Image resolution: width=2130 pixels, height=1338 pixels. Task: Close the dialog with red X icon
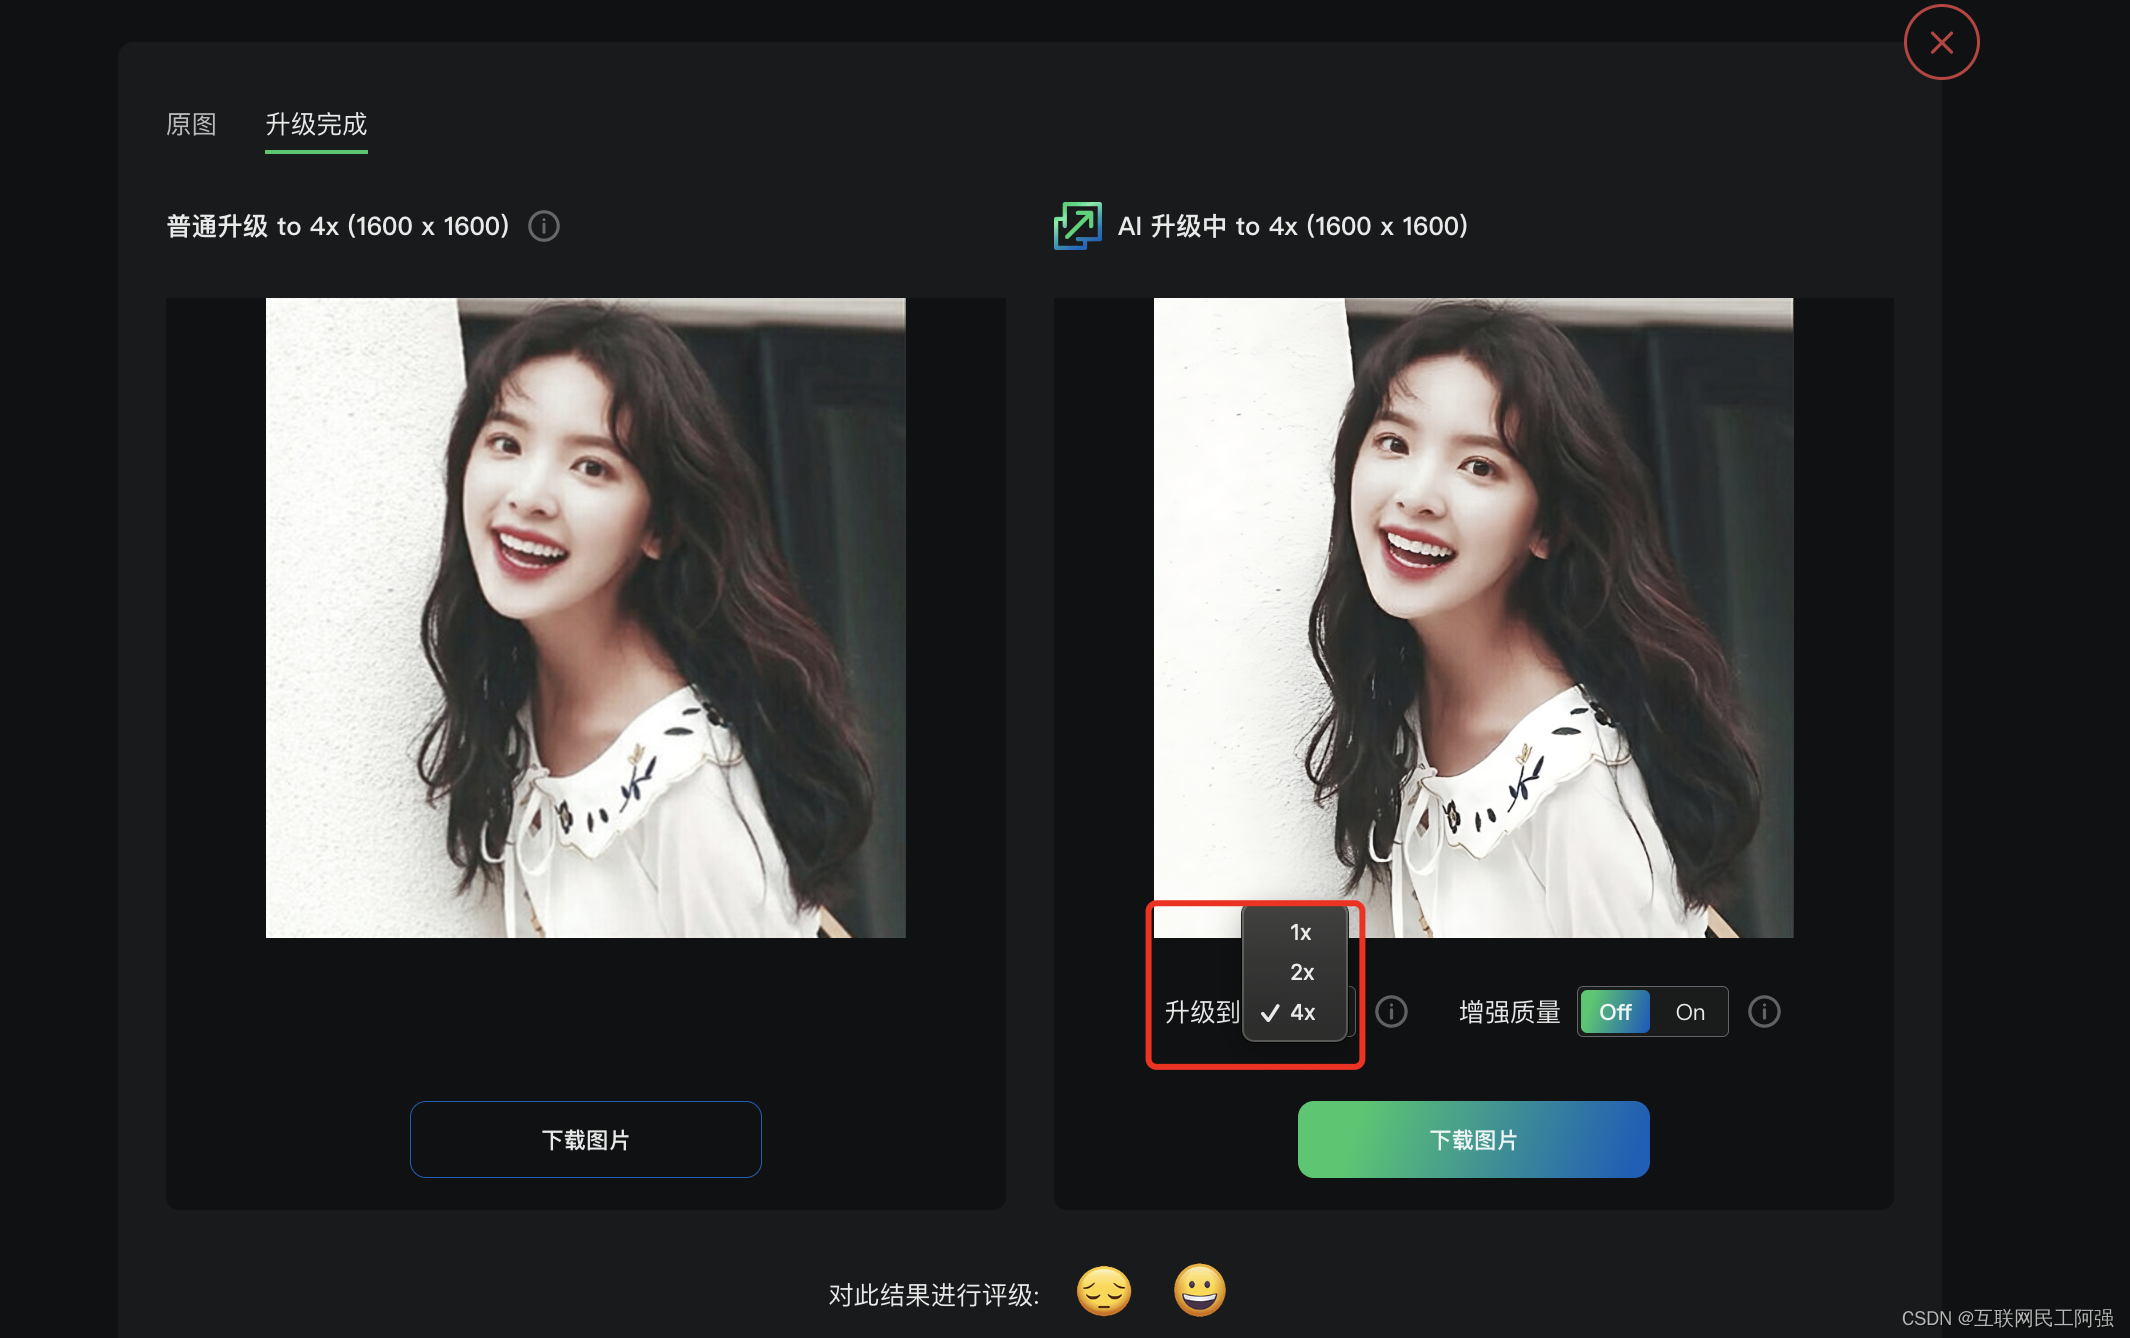point(1941,43)
